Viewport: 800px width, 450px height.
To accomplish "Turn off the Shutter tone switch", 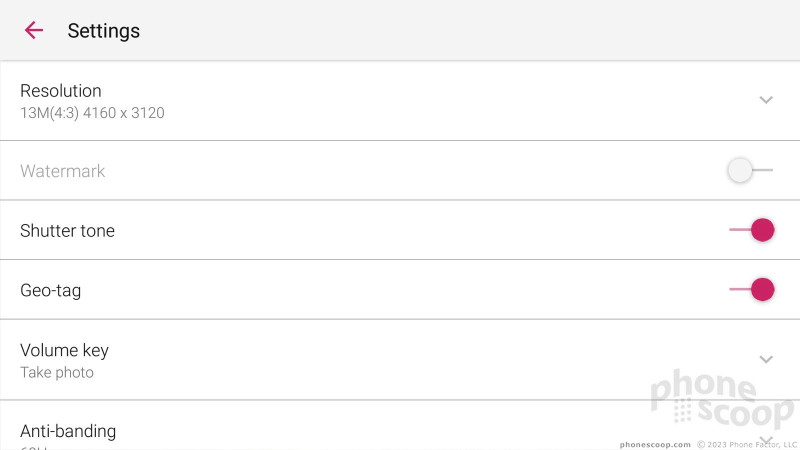I will point(752,230).
